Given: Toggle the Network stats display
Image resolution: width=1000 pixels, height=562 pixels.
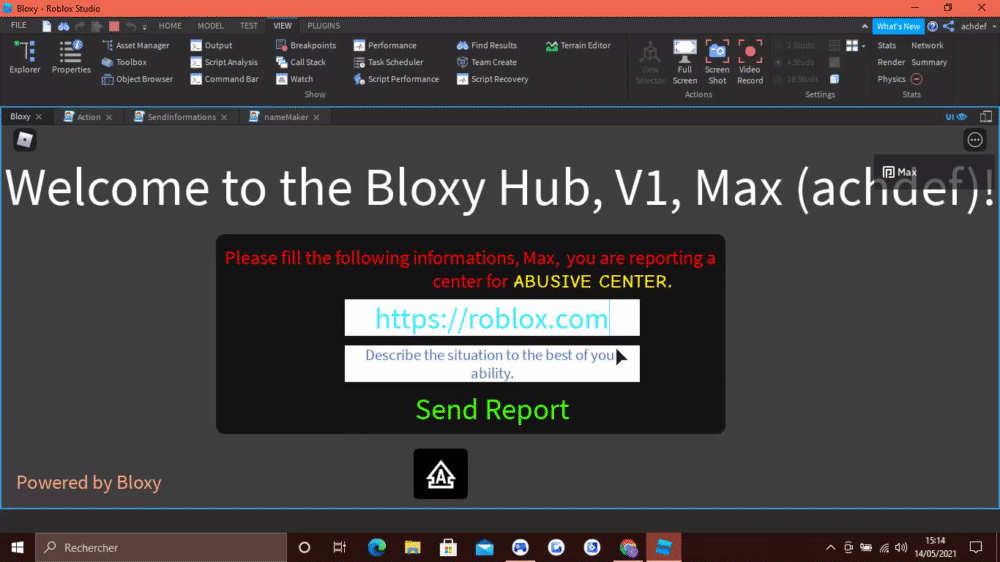Looking at the screenshot, I should coord(927,45).
